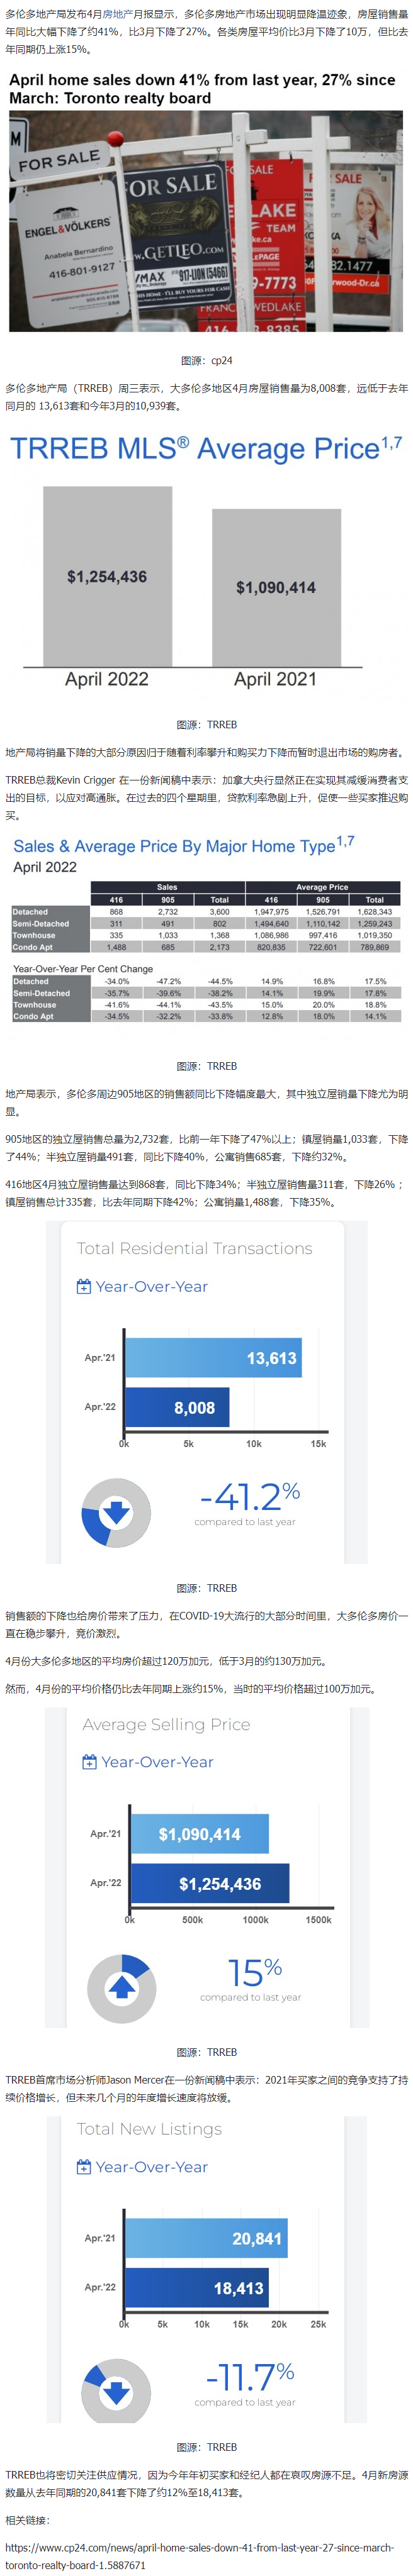413x2576 pixels.
Task: Click the calendar icon under Total Residential Transactions
Action: coord(84,1286)
